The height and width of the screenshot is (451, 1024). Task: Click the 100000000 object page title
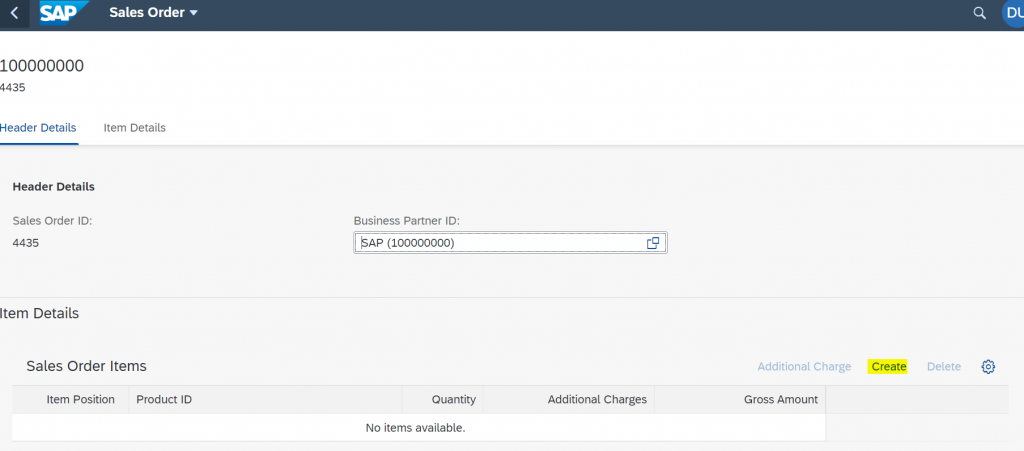pos(42,66)
